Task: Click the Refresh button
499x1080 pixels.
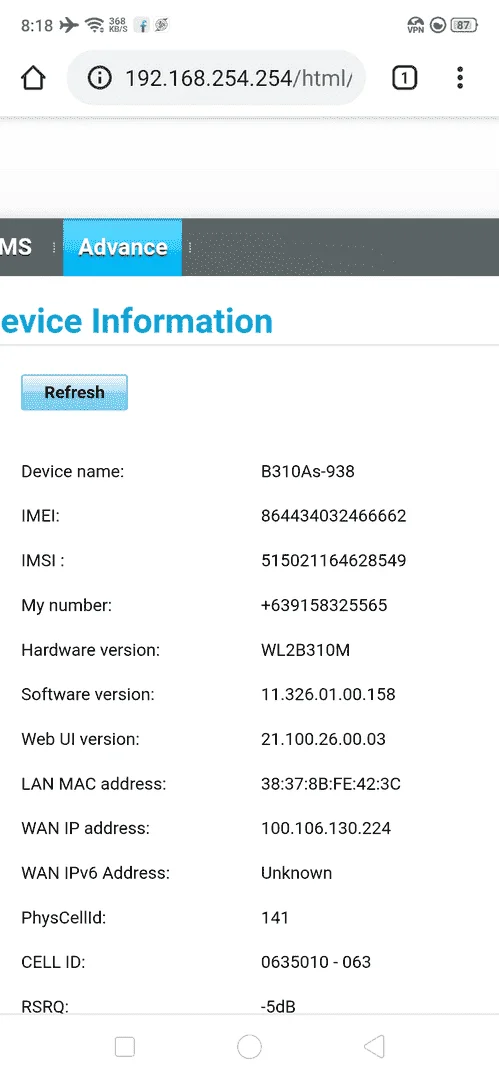Action: (x=74, y=393)
